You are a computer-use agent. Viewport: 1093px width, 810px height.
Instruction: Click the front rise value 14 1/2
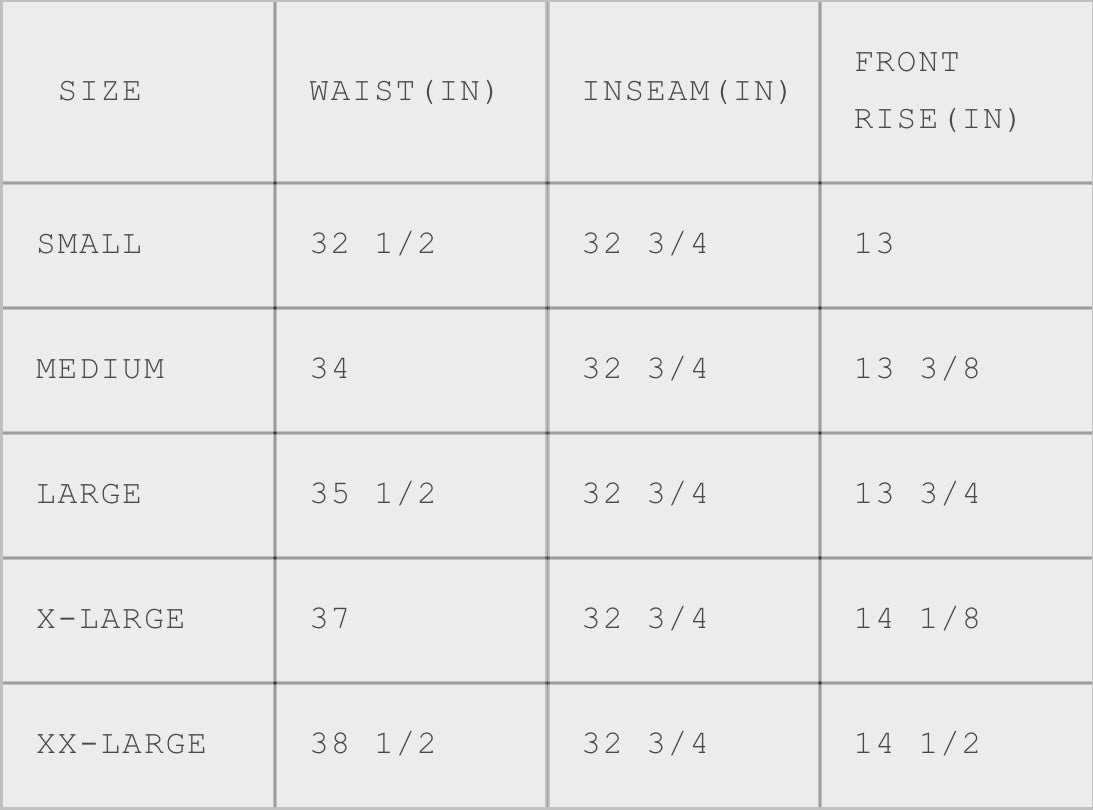click(x=917, y=744)
